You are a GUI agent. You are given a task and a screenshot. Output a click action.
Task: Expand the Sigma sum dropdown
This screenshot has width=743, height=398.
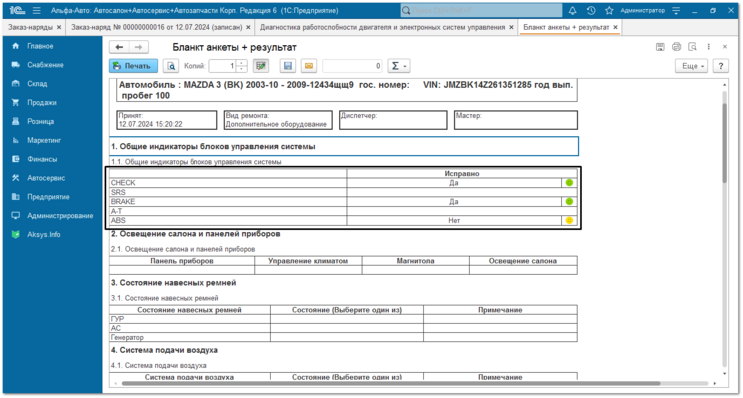(399, 66)
